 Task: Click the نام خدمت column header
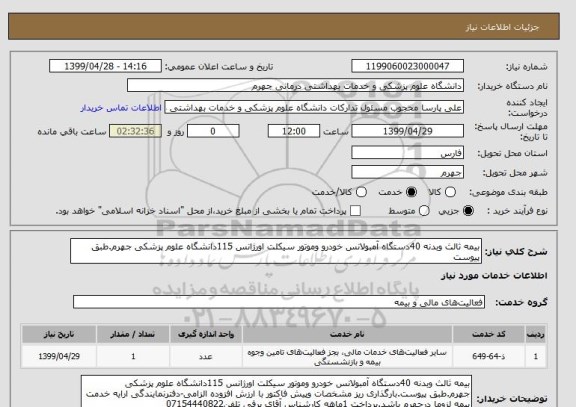click(347, 334)
